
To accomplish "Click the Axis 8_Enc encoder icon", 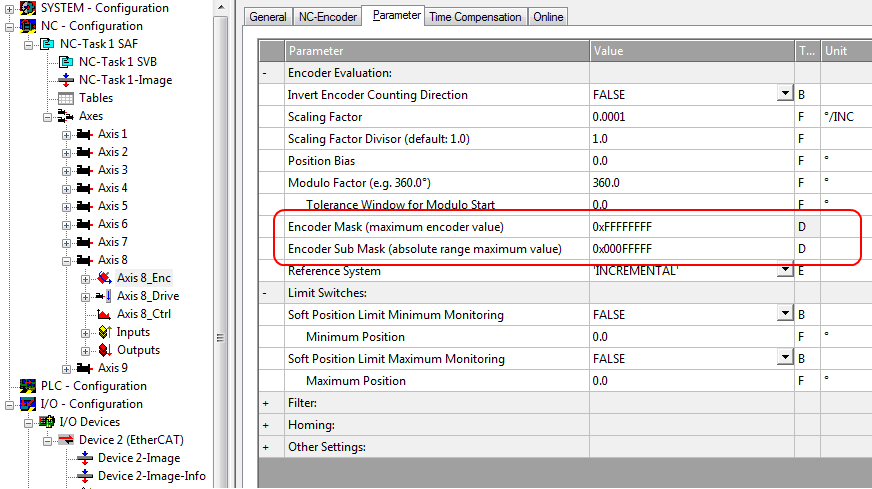I will [x=104, y=278].
